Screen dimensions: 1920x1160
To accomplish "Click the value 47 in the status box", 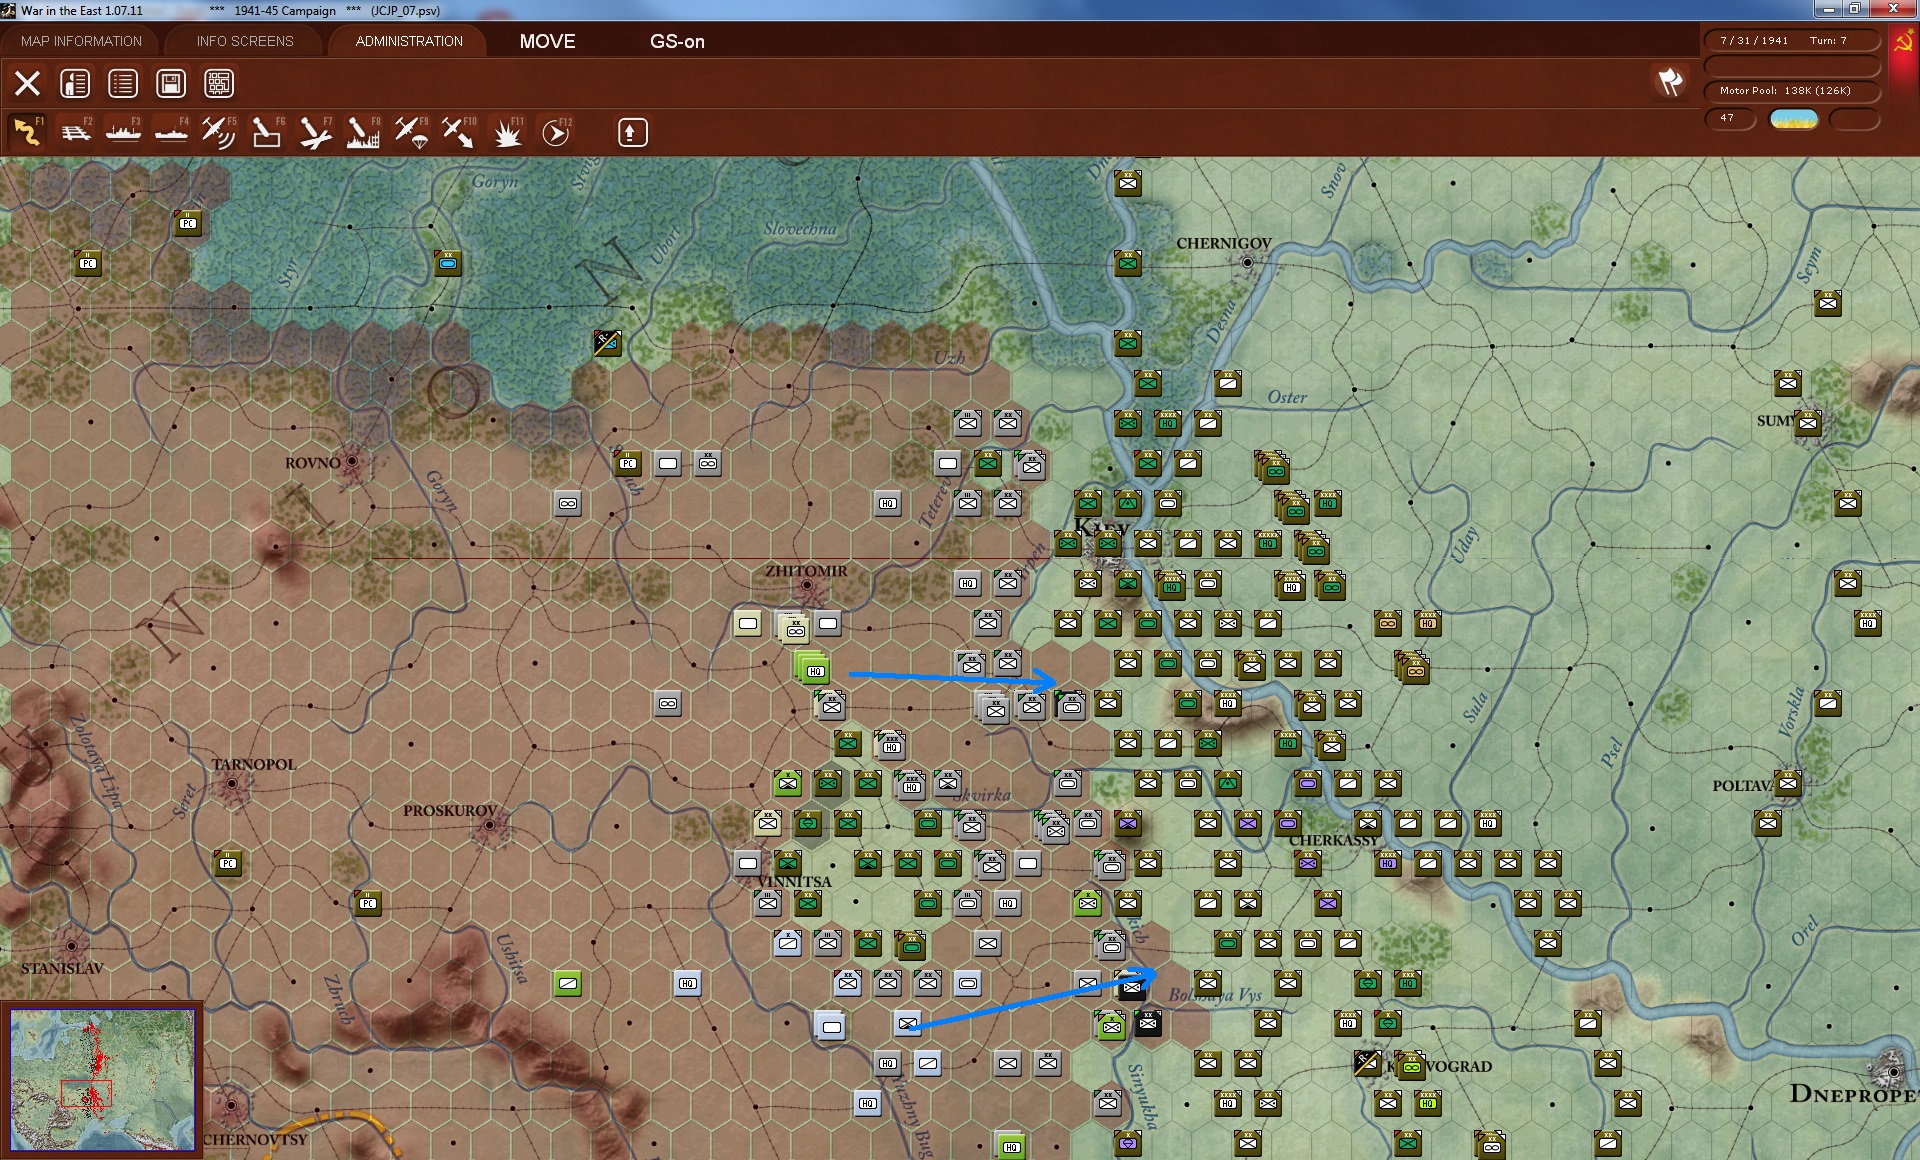I will click(x=1729, y=118).
